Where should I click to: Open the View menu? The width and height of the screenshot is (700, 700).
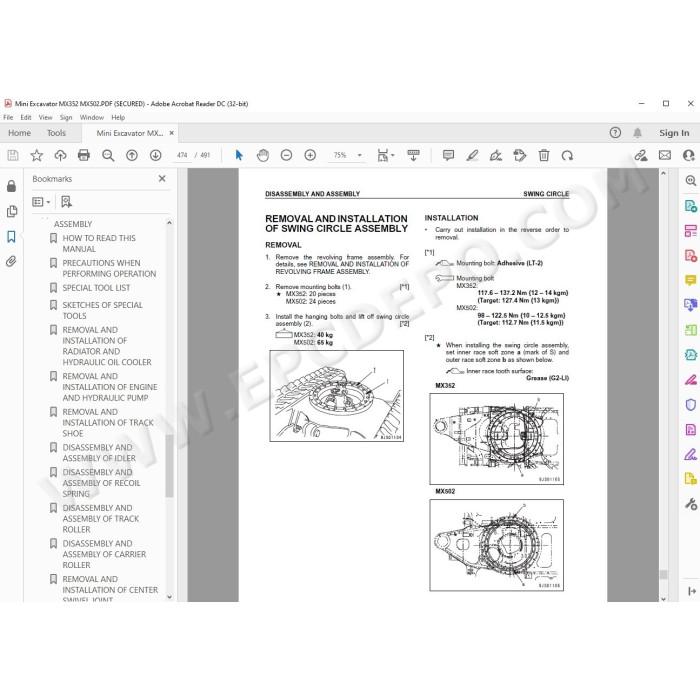pyautogui.click(x=45, y=117)
